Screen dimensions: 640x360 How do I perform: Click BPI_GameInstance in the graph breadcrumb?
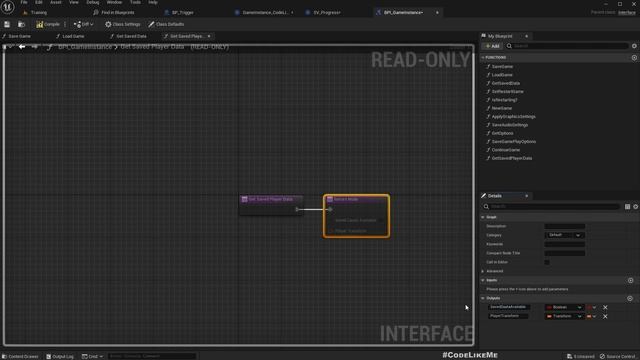pyautogui.click(x=85, y=47)
